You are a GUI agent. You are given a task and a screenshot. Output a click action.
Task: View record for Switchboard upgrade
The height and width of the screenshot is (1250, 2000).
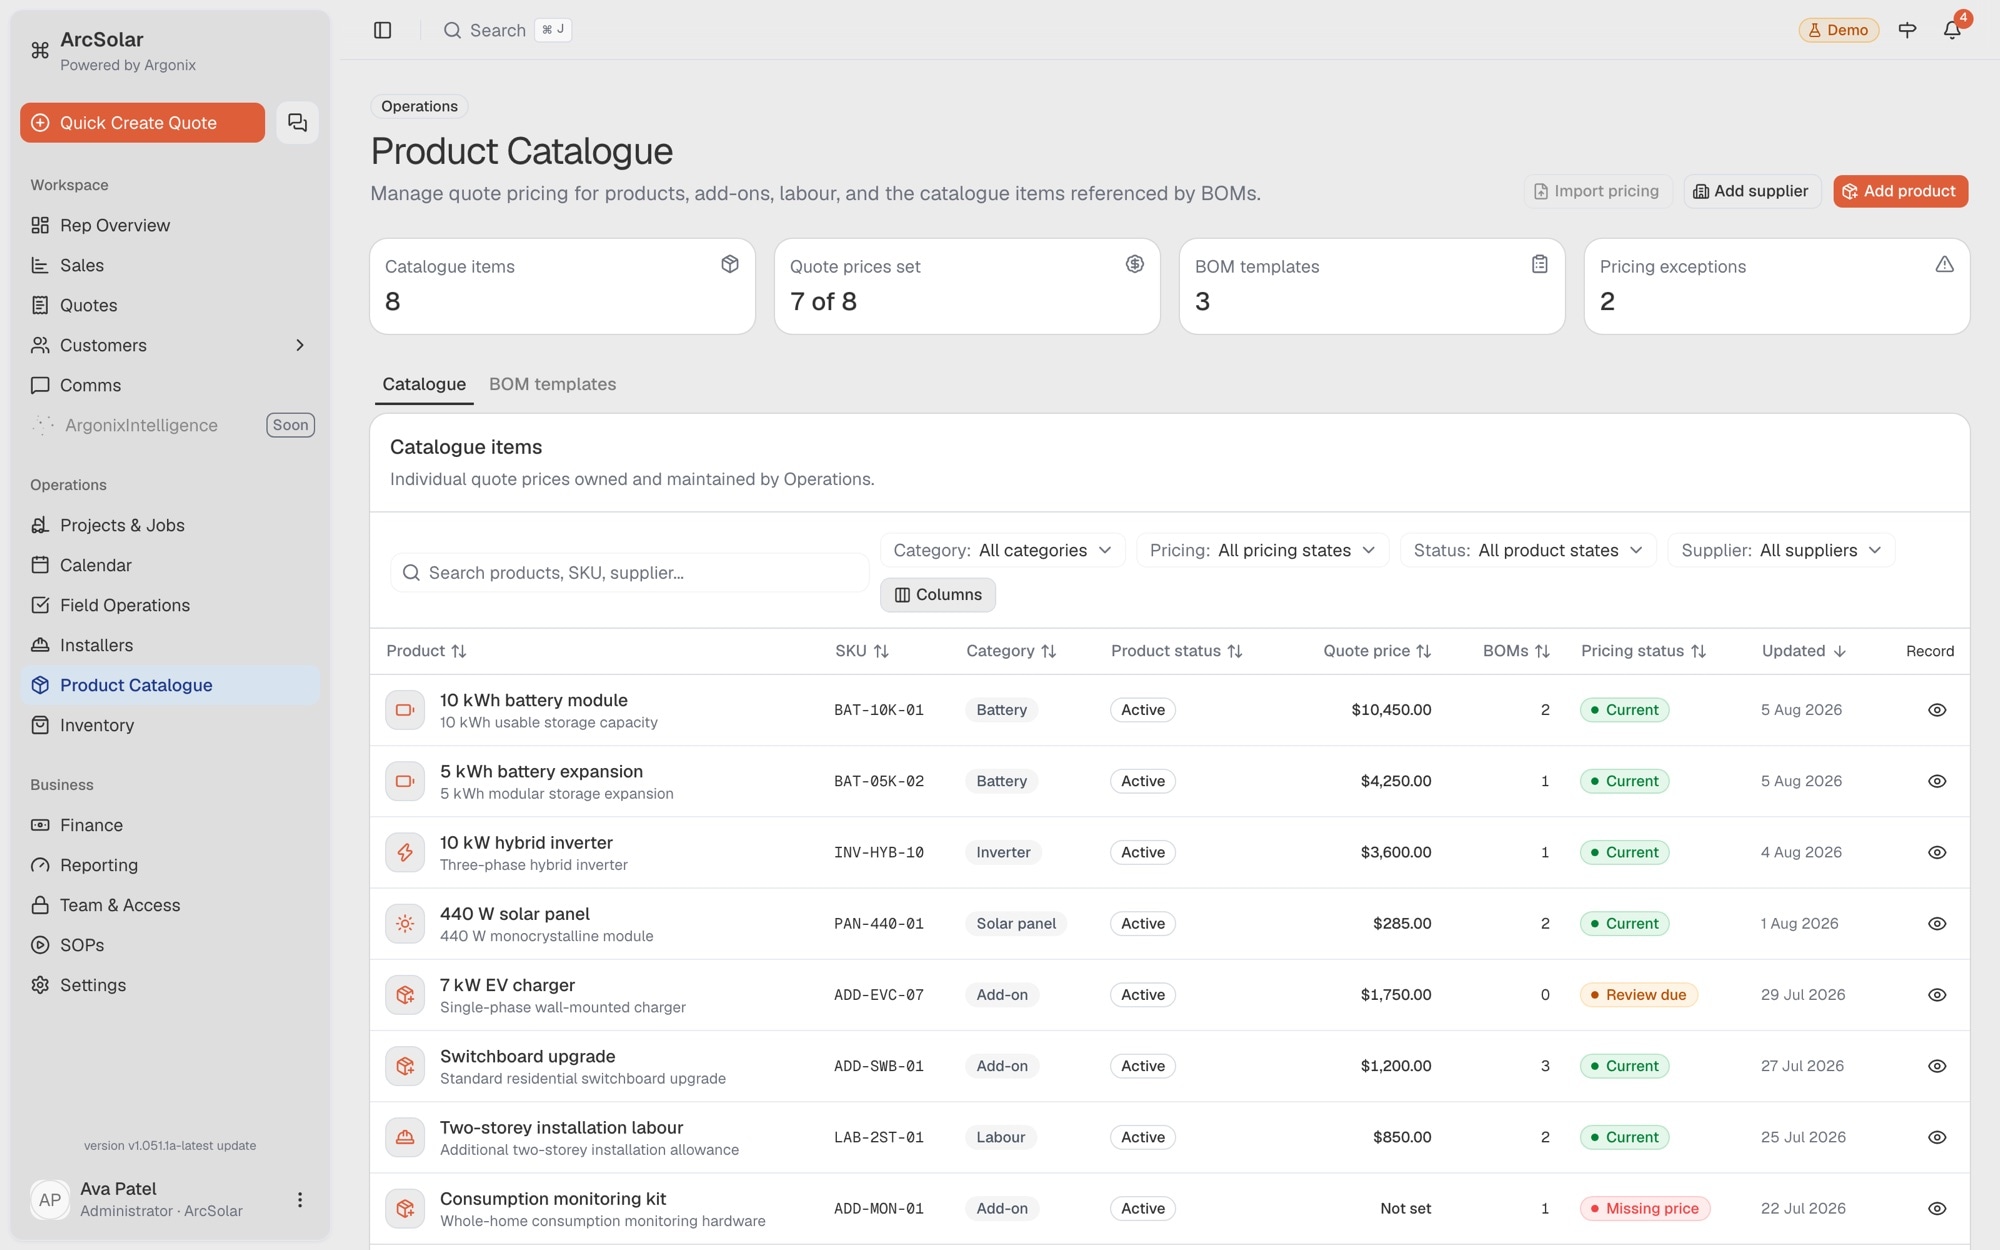1937,1066
